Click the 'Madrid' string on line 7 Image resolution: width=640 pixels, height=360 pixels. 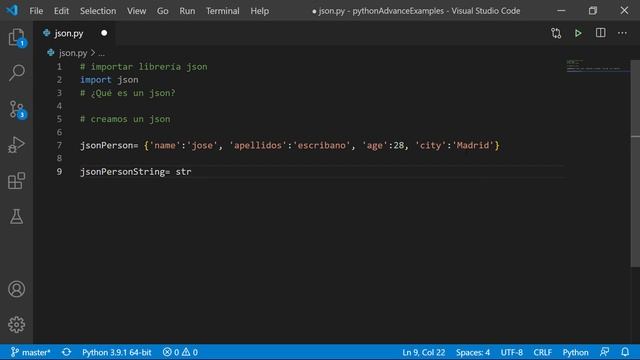473,145
